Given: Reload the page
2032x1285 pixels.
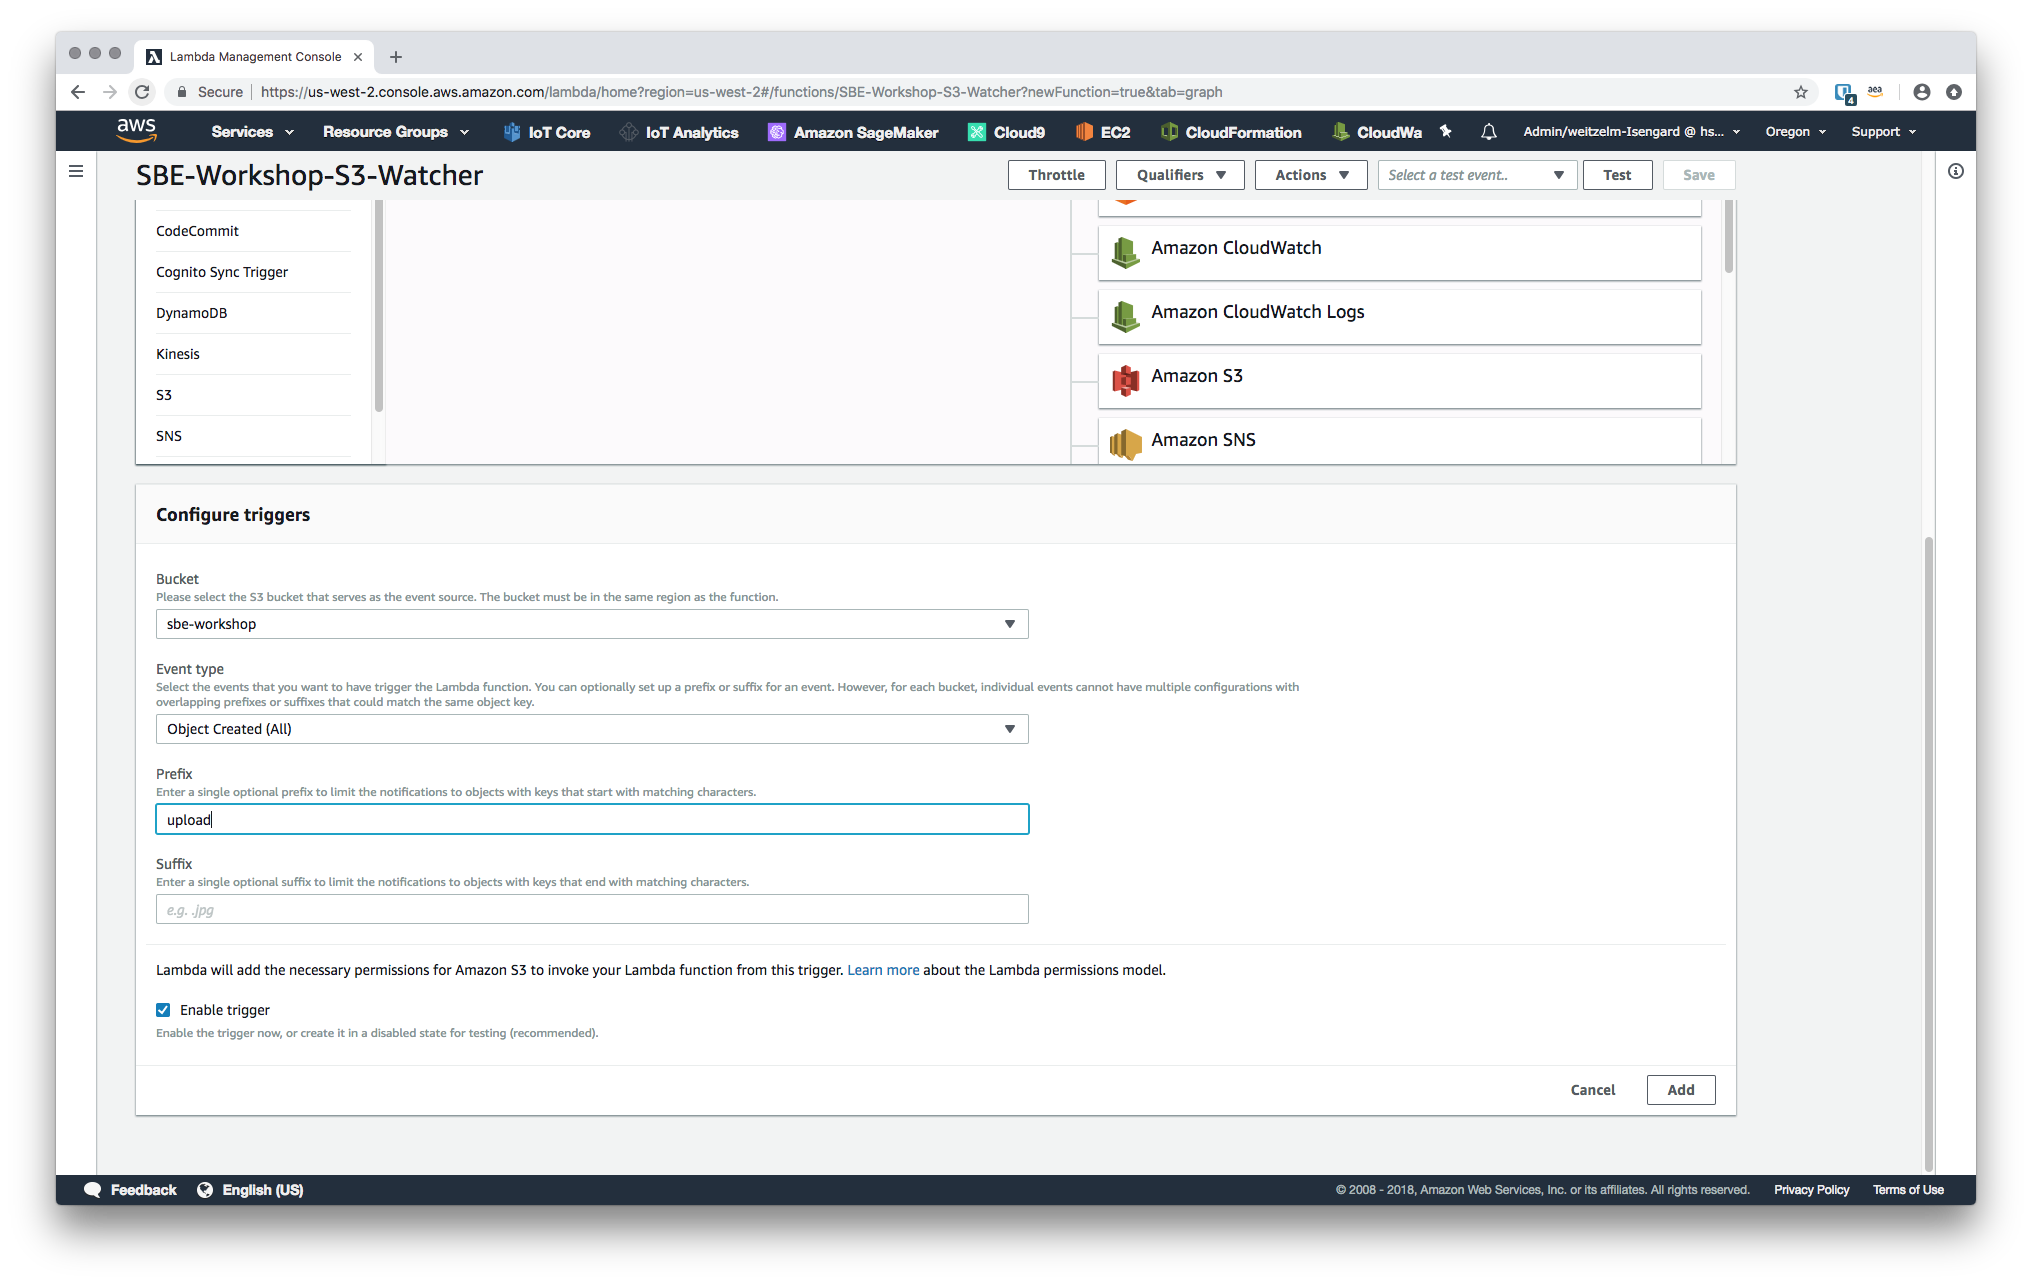Looking at the screenshot, I should pyautogui.click(x=143, y=92).
